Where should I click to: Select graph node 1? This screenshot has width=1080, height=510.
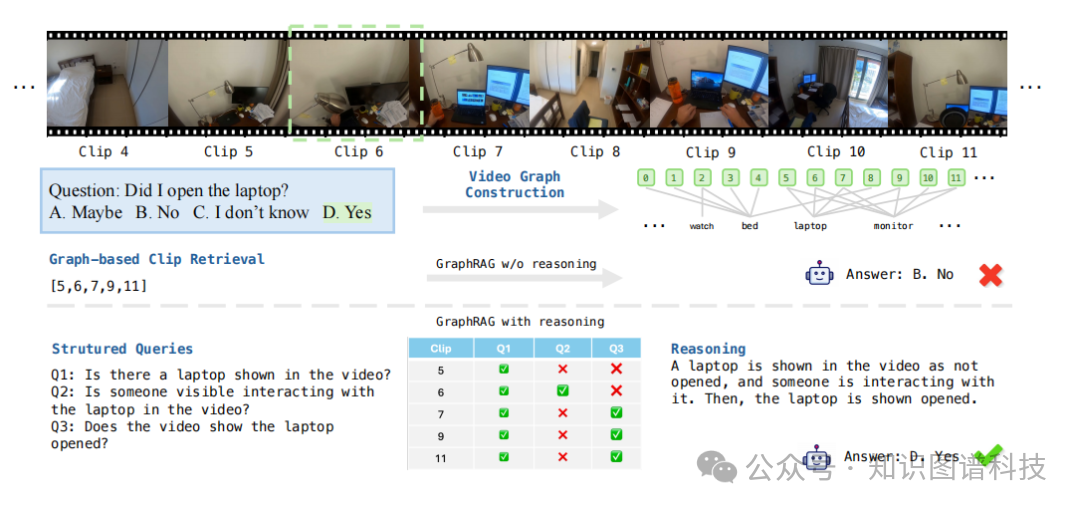point(674,178)
